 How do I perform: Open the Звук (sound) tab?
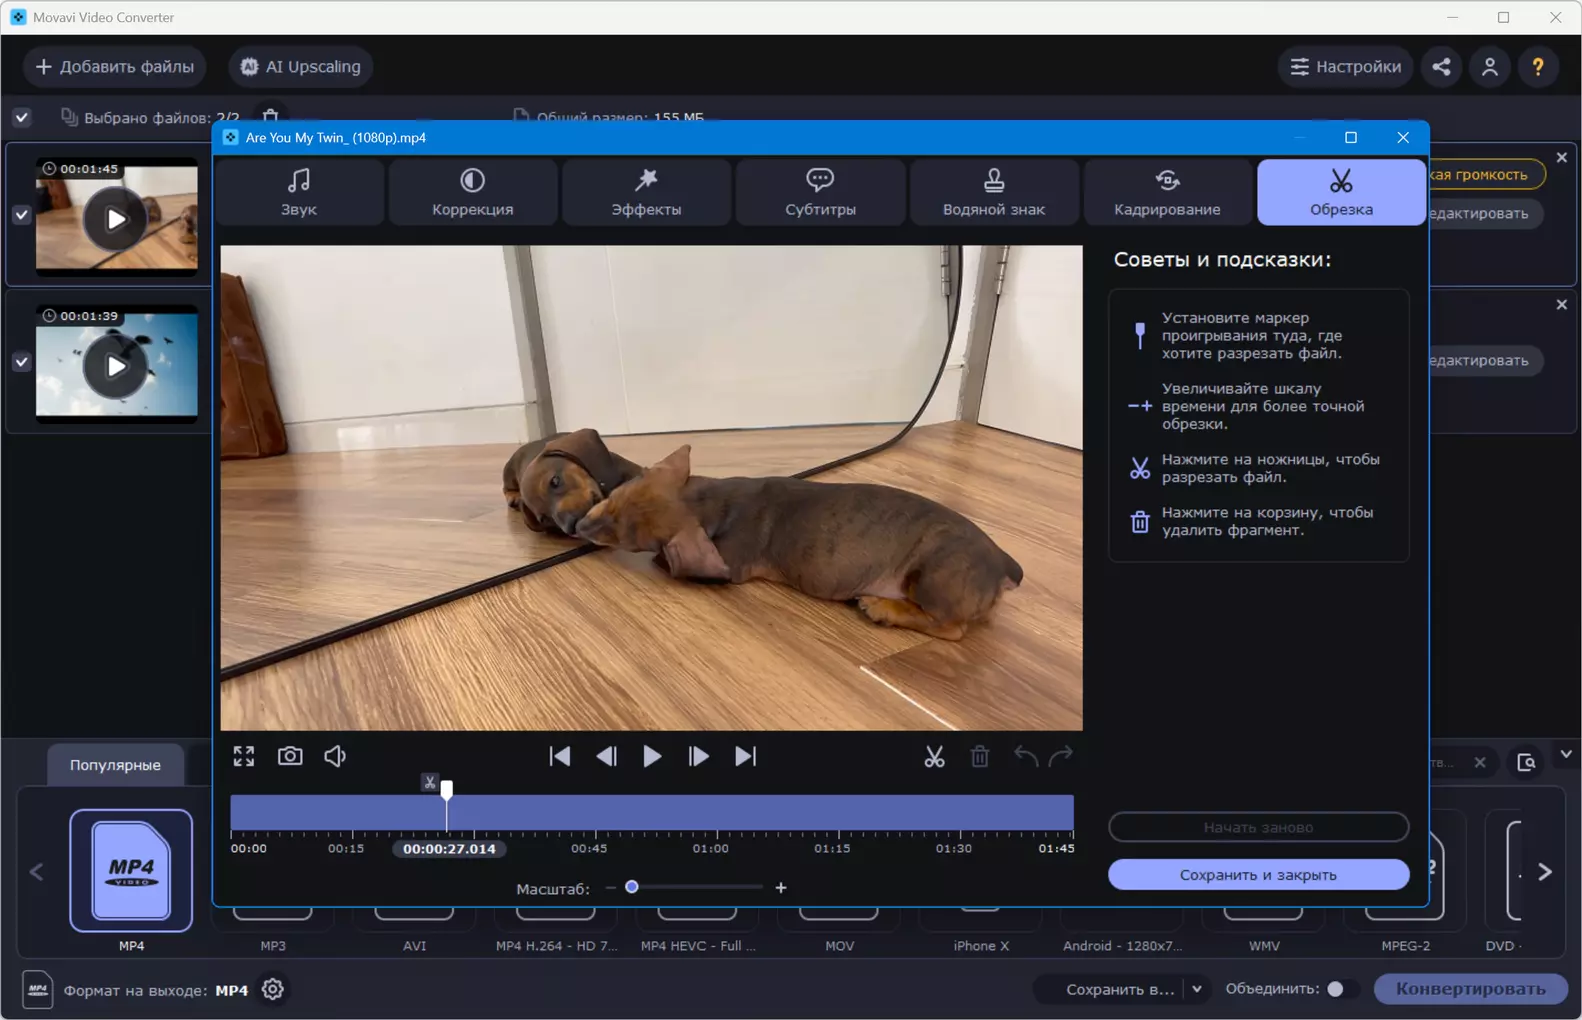[299, 192]
